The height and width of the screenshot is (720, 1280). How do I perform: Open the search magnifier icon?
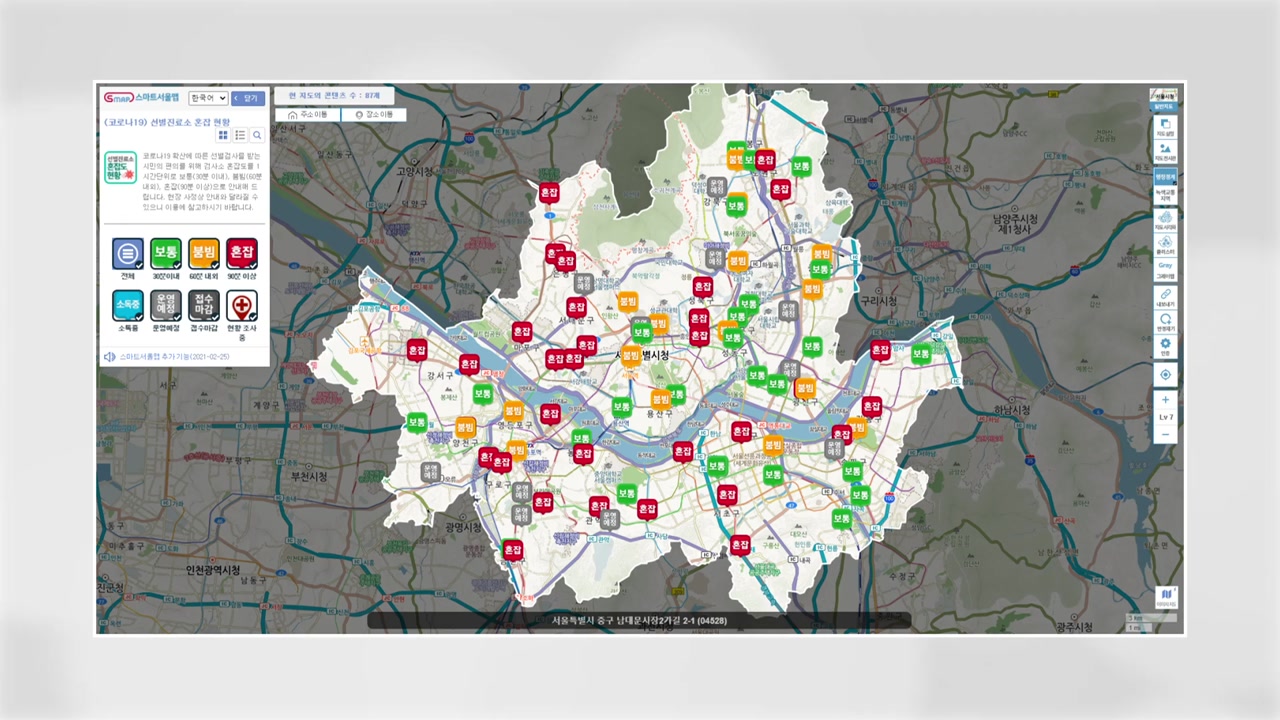[x=257, y=135]
